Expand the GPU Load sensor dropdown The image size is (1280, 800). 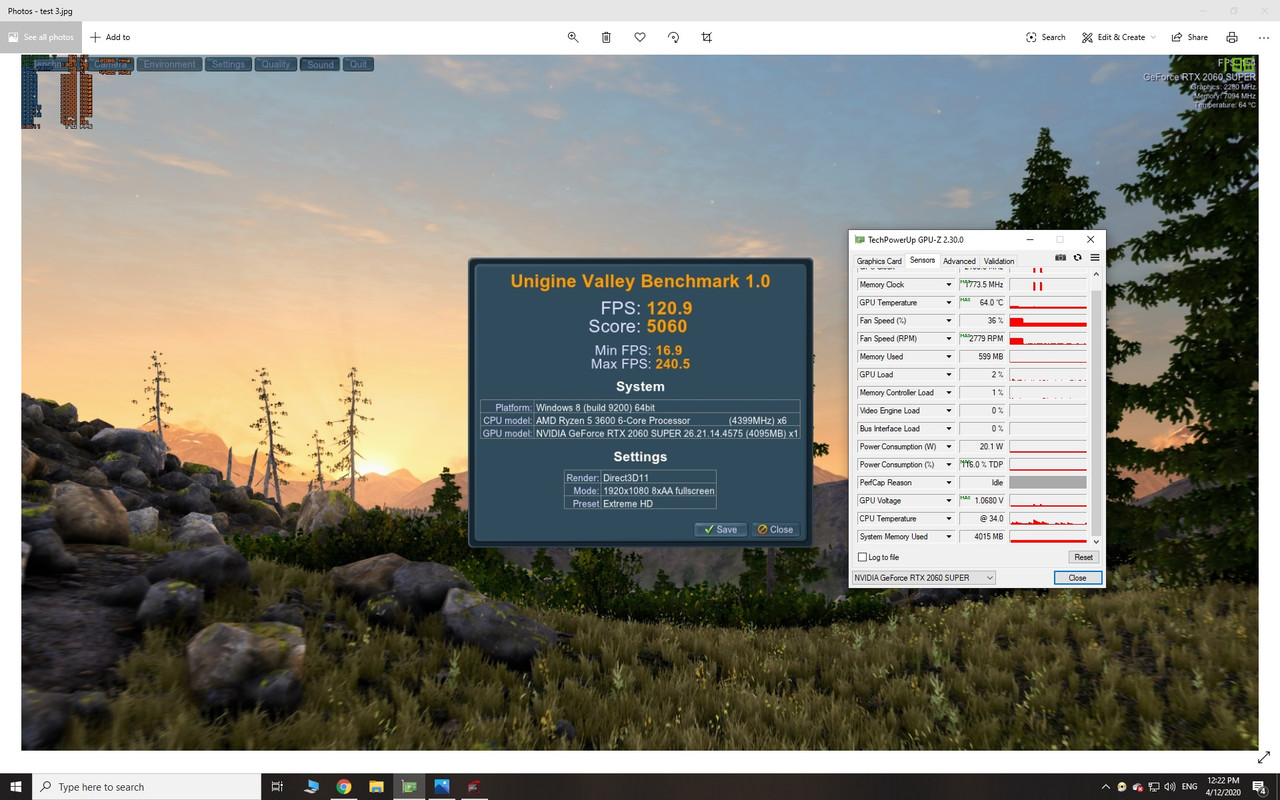click(949, 375)
